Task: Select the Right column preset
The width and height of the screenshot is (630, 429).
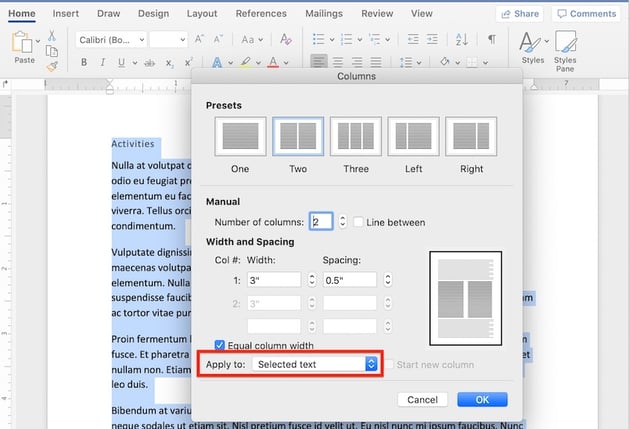Action: coord(471,136)
